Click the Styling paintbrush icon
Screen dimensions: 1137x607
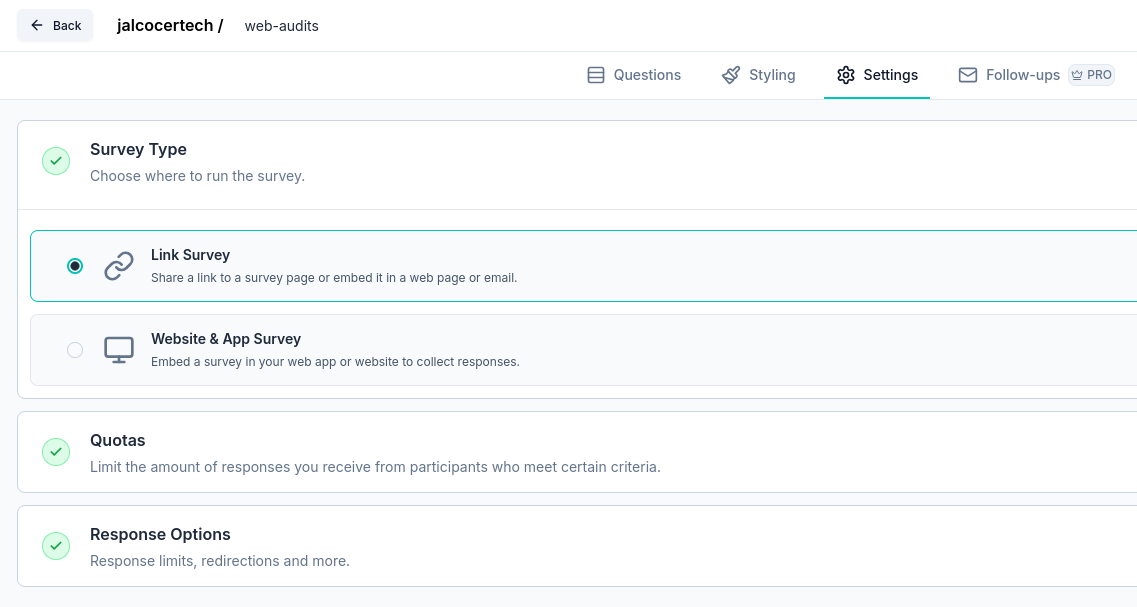(x=730, y=75)
